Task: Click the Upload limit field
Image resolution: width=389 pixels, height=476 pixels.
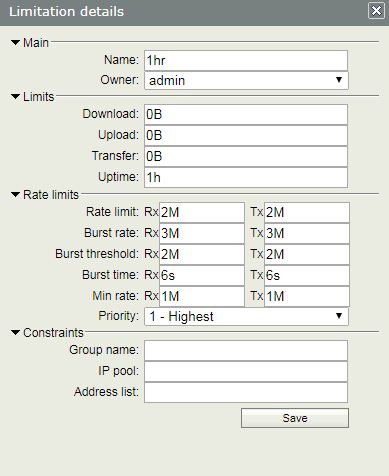Action: (246, 135)
